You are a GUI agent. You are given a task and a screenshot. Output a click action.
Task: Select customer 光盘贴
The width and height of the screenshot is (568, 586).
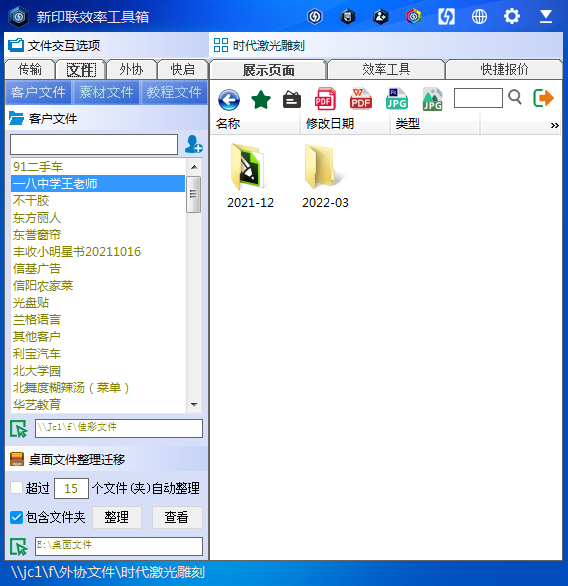[x=98, y=303]
